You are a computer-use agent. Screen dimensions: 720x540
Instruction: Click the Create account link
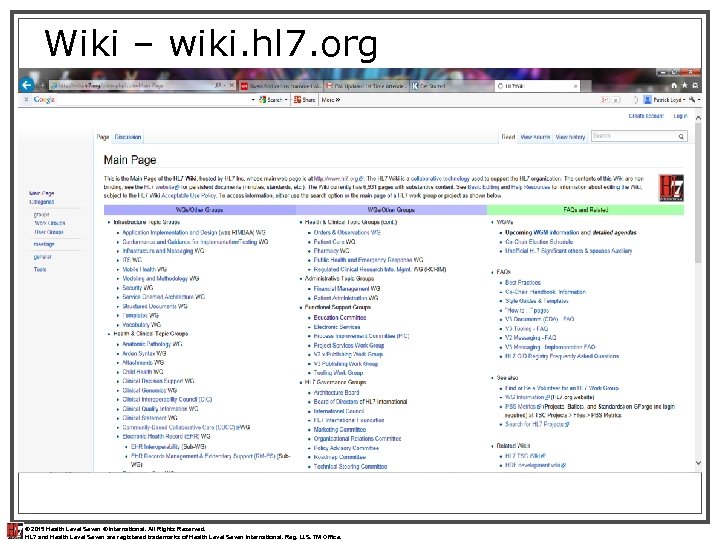646,116
